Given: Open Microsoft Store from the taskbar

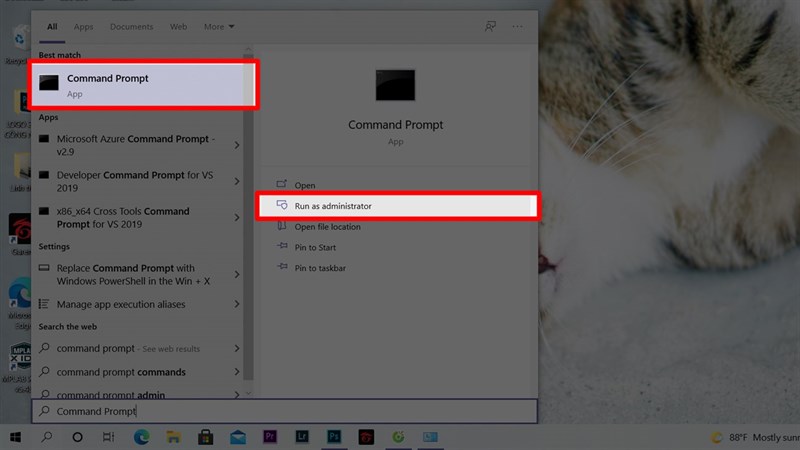Looking at the screenshot, I should click(x=206, y=437).
